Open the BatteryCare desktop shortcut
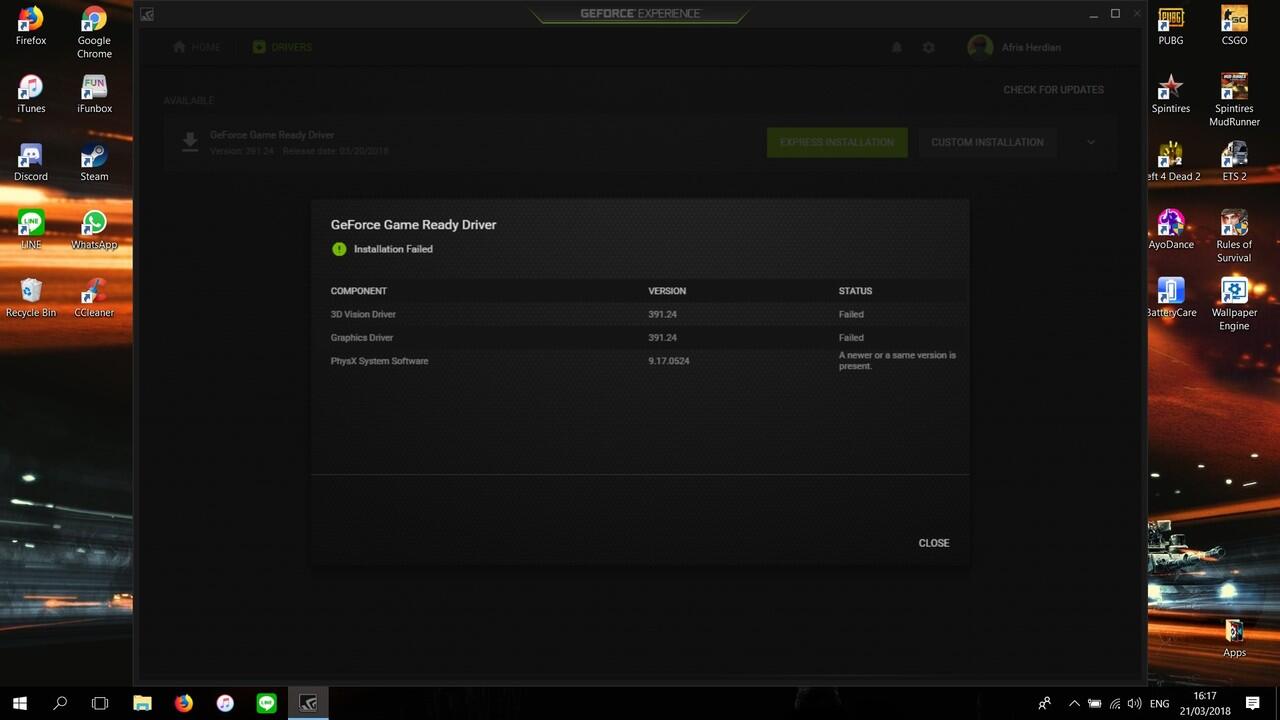The image size is (1280, 720). pos(1171,298)
